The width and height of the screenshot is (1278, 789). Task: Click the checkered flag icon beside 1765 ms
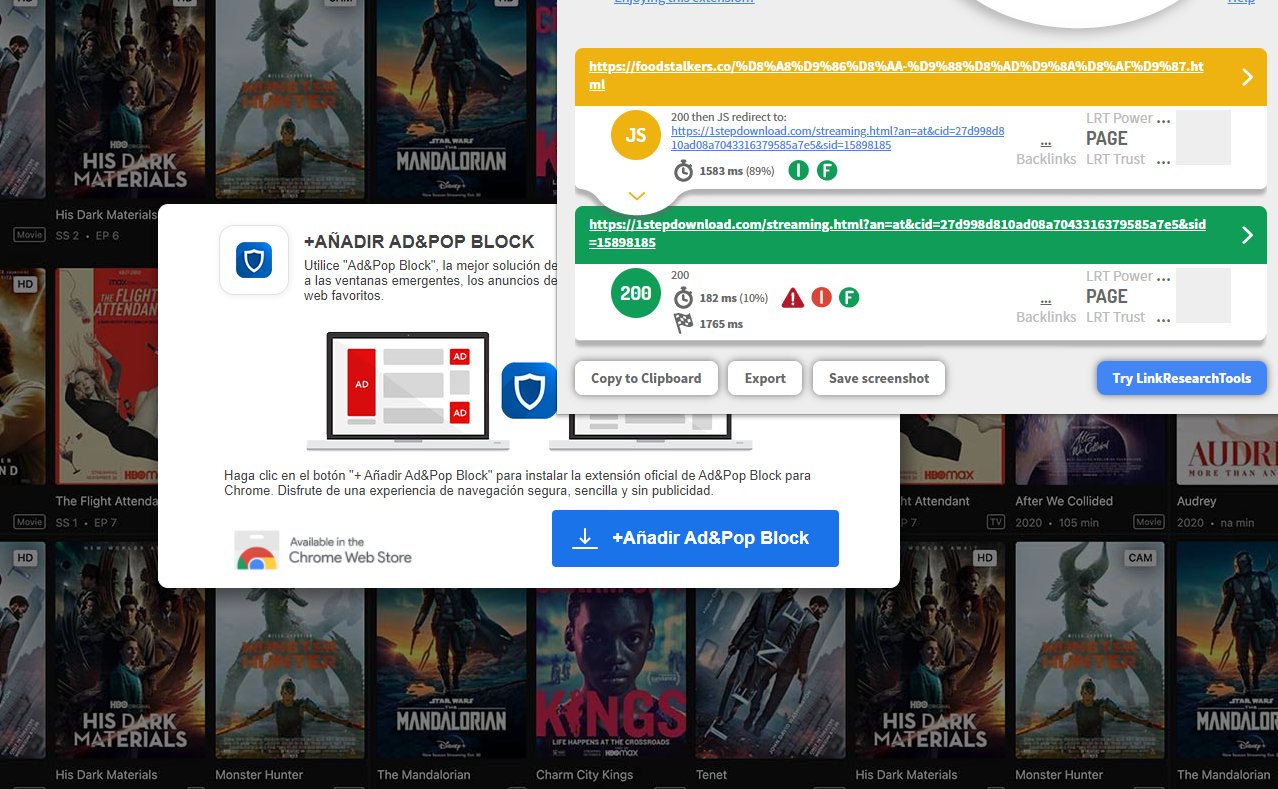pyautogui.click(x=683, y=323)
